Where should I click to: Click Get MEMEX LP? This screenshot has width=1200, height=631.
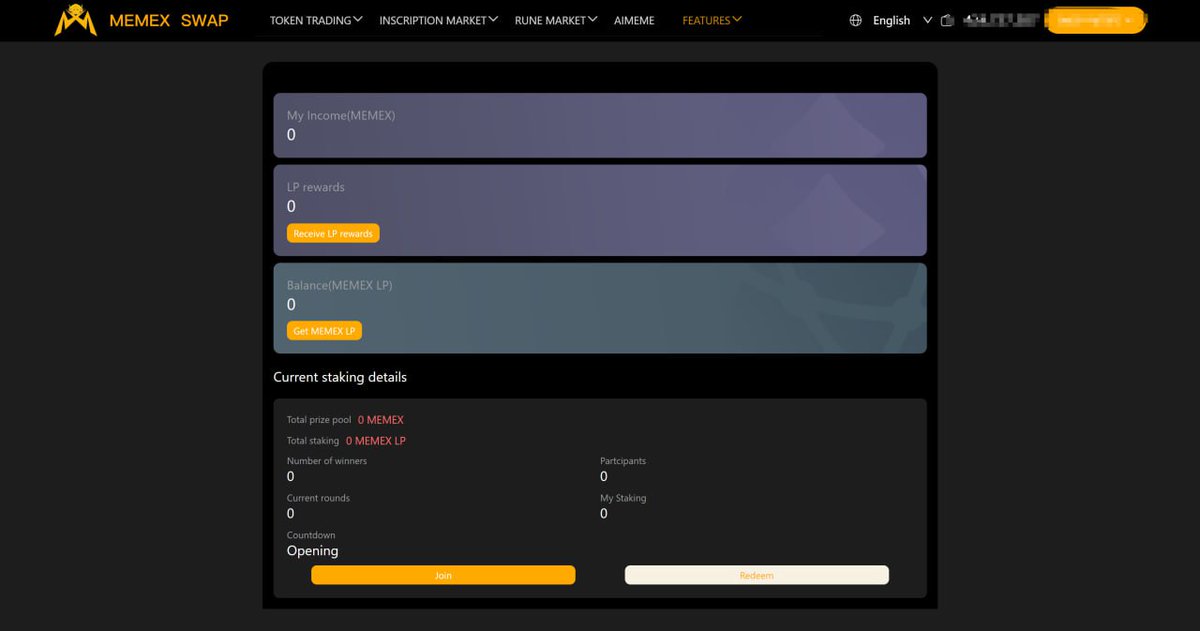tap(324, 330)
